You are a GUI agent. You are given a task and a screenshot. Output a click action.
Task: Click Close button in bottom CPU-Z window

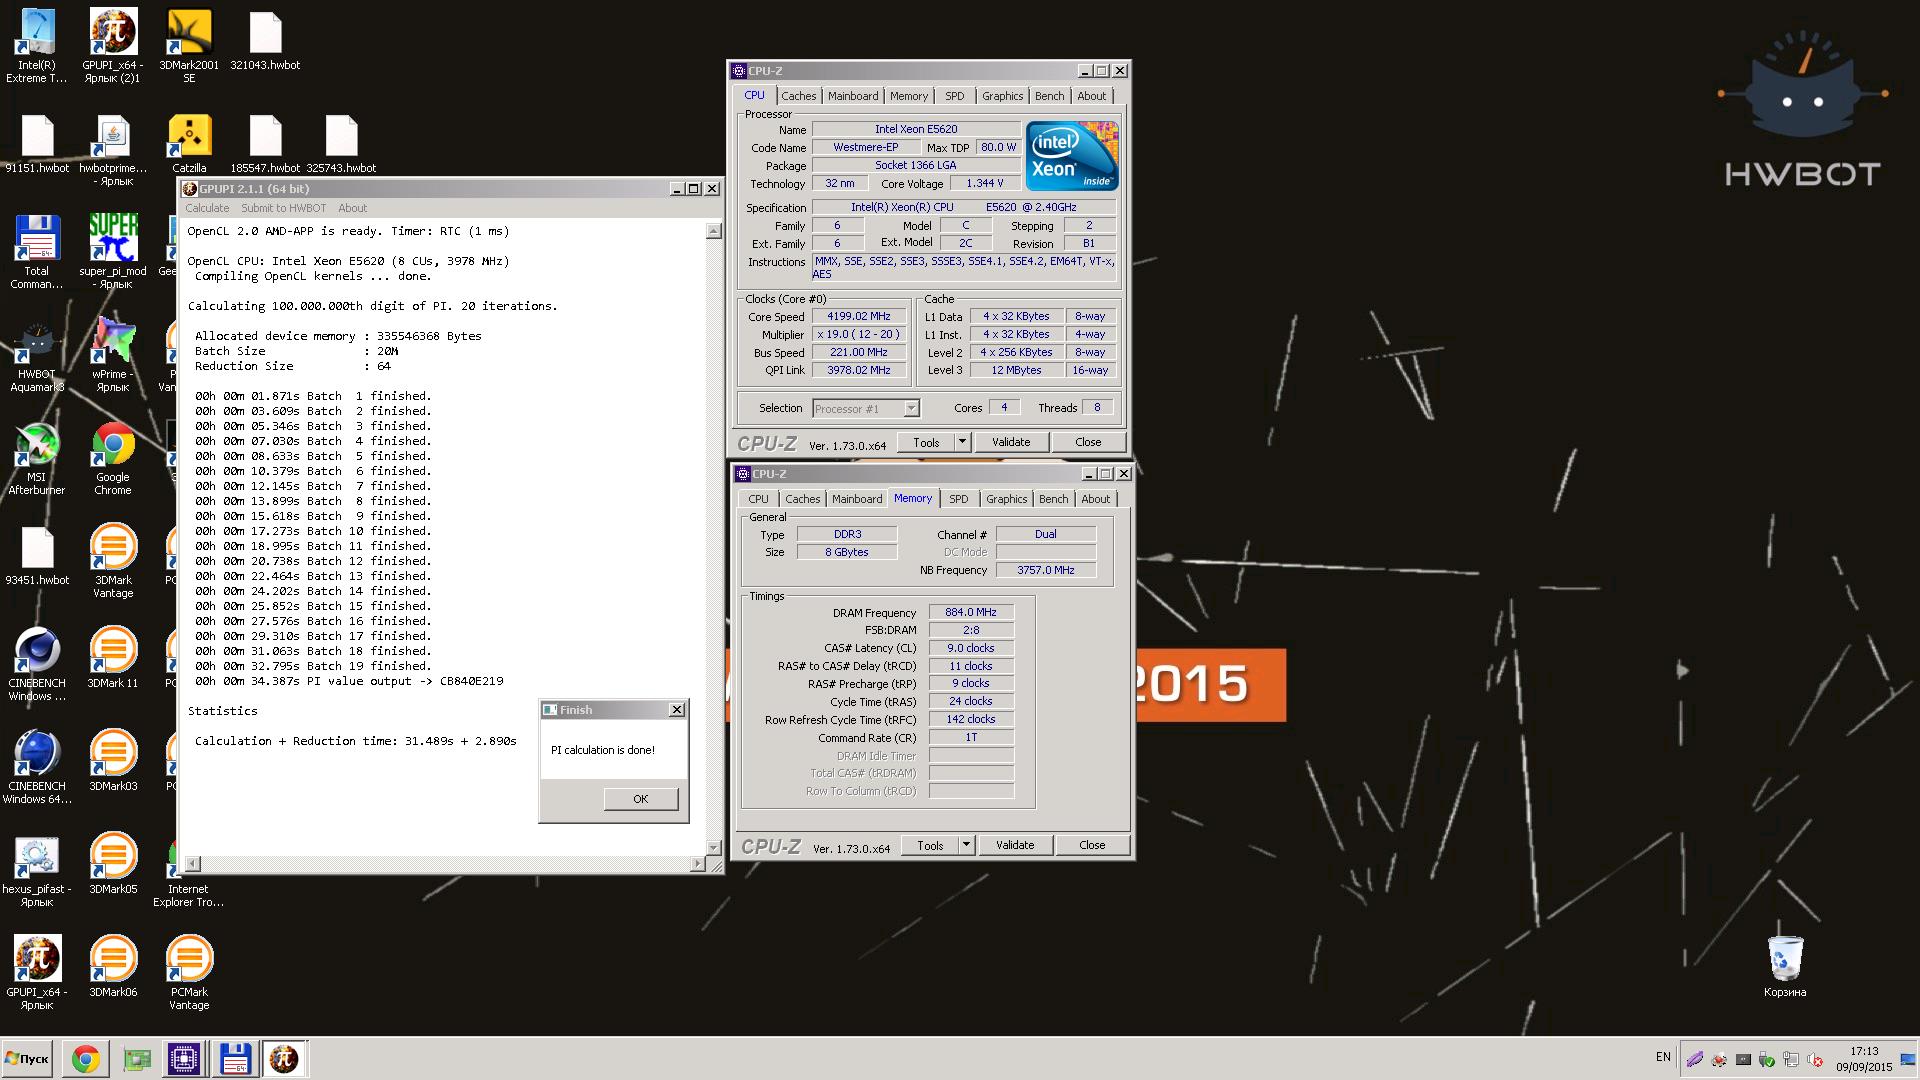(1092, 845)
